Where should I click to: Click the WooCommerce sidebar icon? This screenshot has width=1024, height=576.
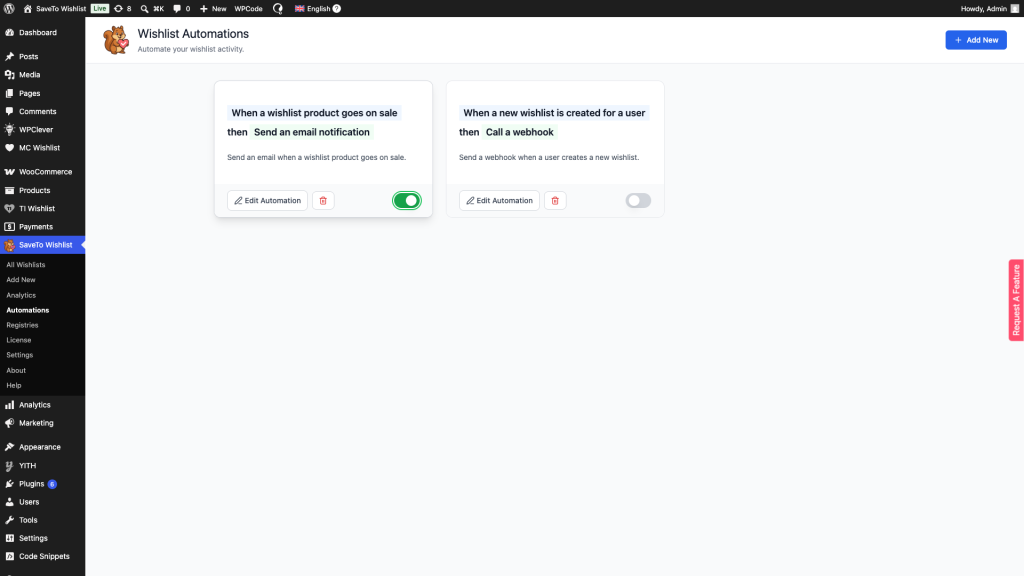[9, 172]
